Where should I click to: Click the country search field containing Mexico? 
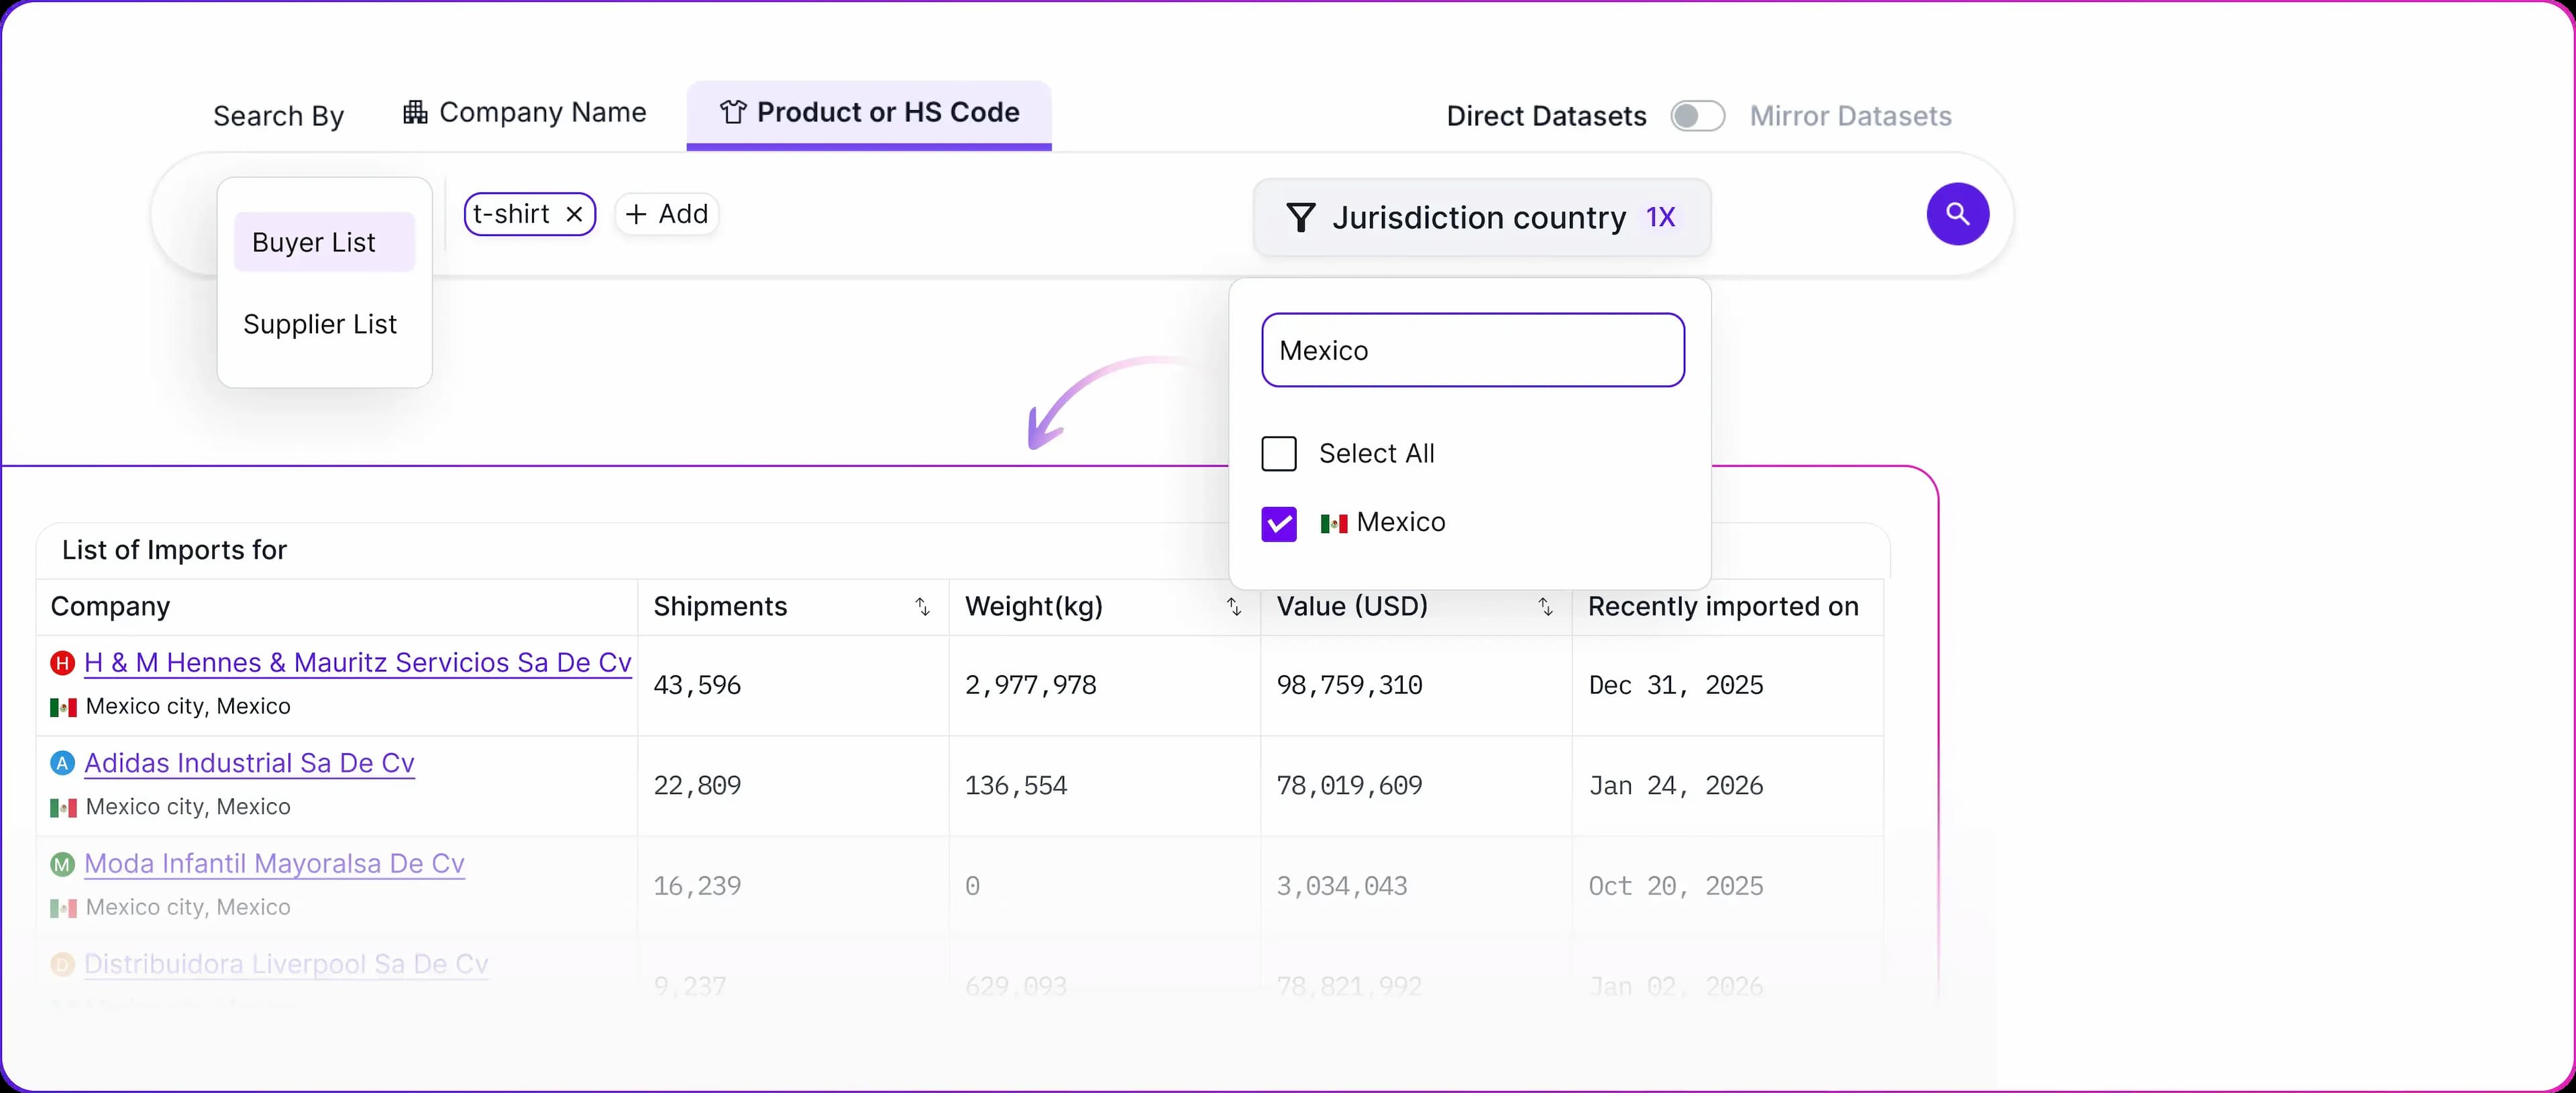tap(1472, 351)
